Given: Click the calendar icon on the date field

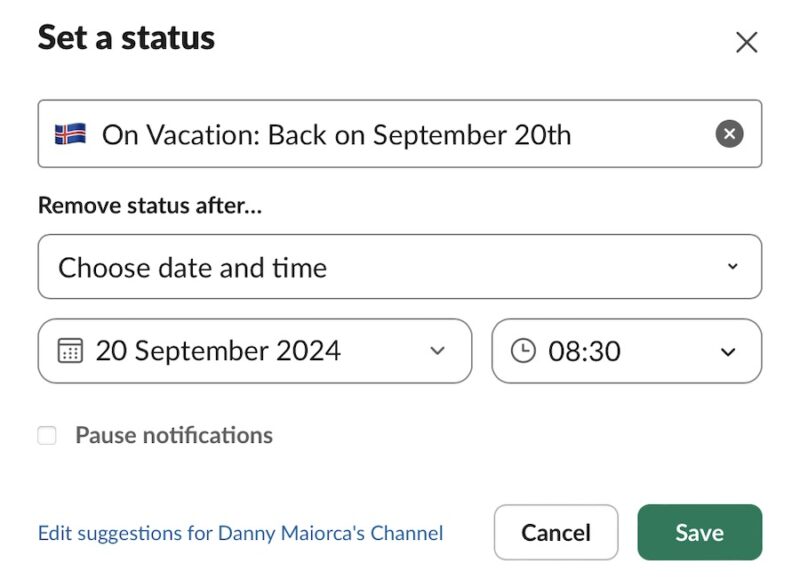Looking at the screenshot, I should click(x=69, y=350).
